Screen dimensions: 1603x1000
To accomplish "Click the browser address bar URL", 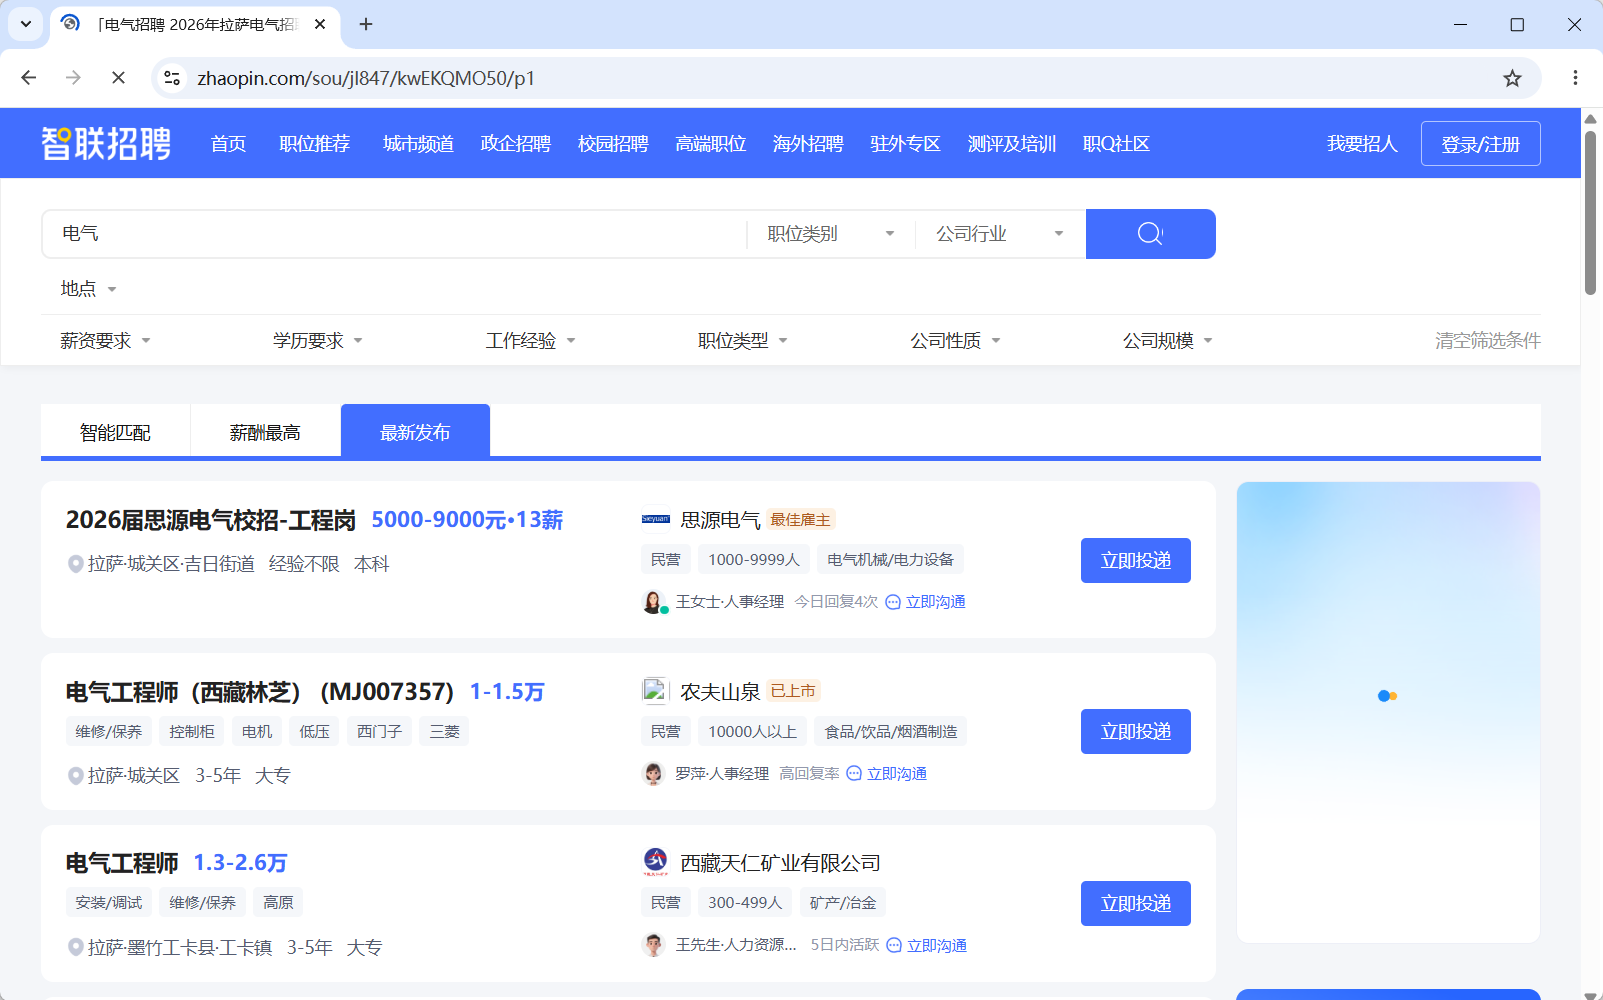I will 366,78.
